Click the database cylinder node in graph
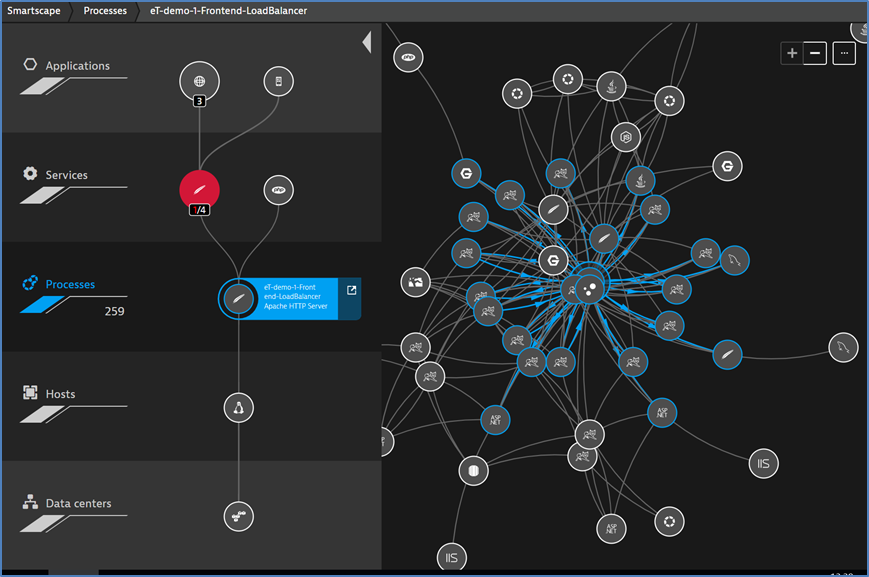869x577 pixels. tap(473, 471)
